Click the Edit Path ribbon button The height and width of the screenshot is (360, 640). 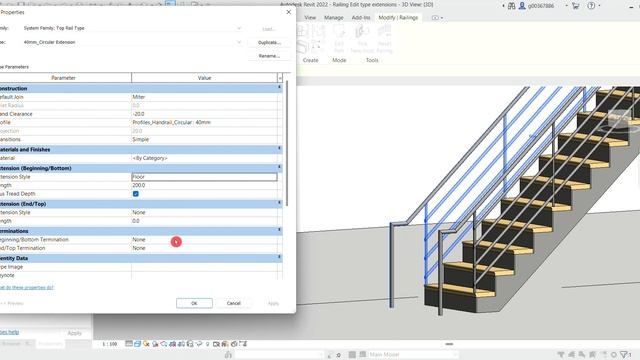click(339, 38)
